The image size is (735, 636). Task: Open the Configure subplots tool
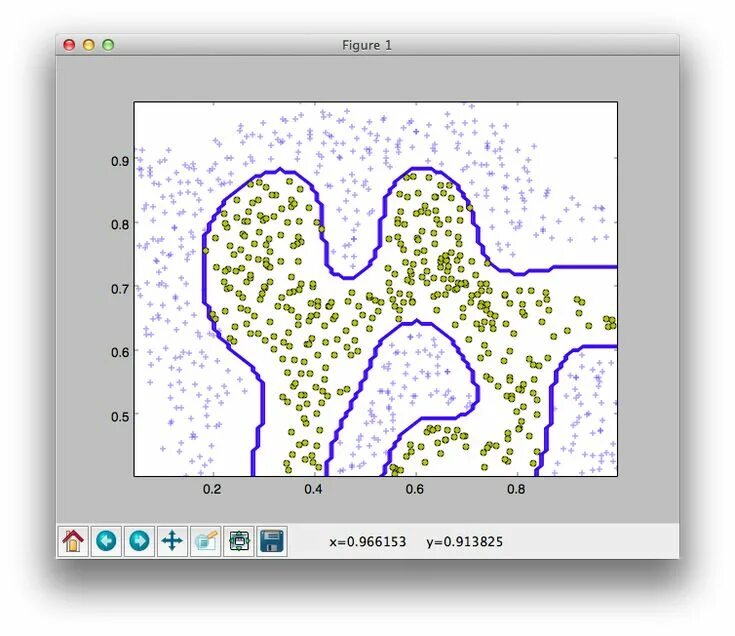tap(239, 541)
